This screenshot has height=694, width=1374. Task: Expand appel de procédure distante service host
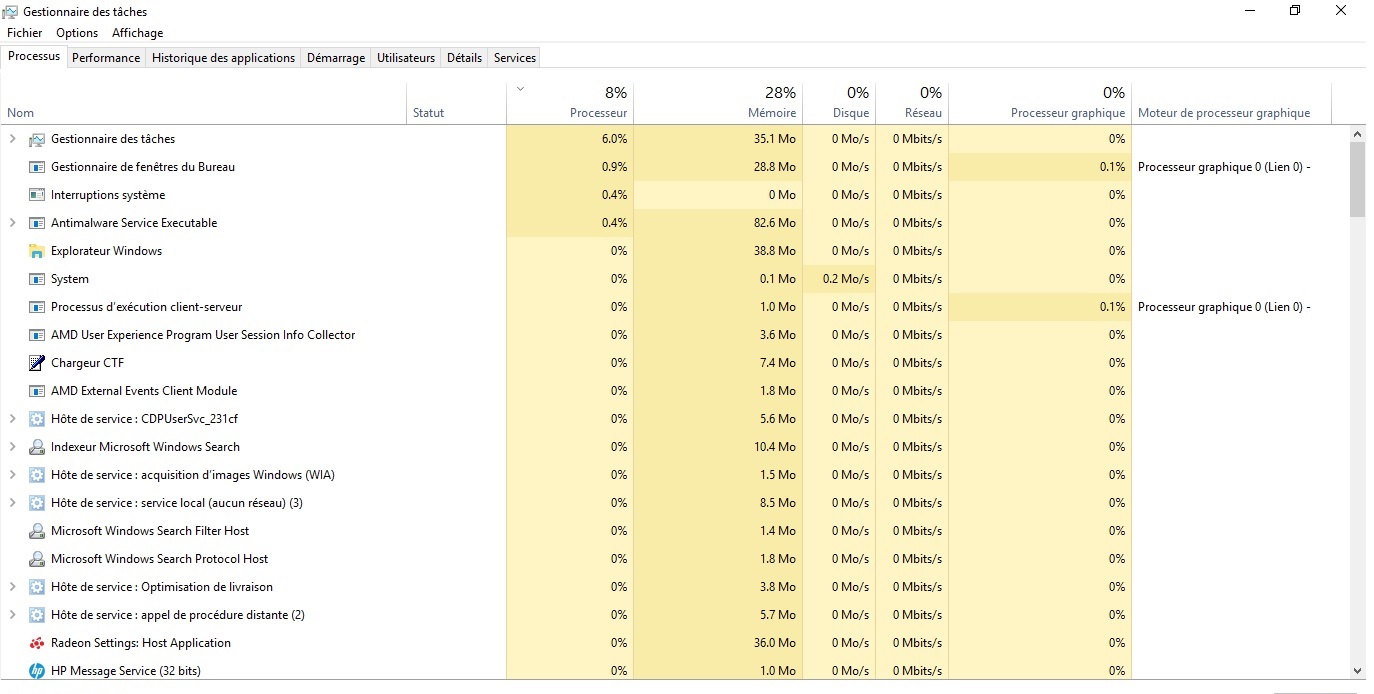pos(12,615)
